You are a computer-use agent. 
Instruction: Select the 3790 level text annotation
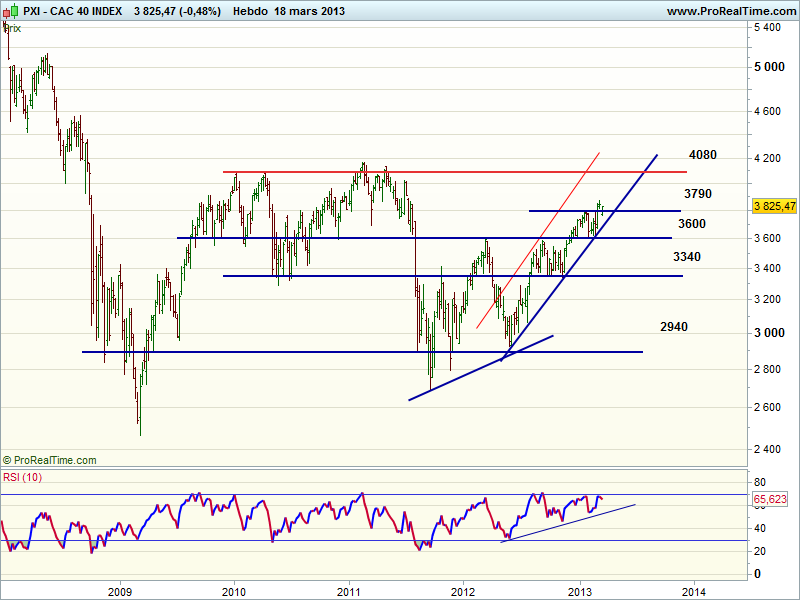[698, 193]
